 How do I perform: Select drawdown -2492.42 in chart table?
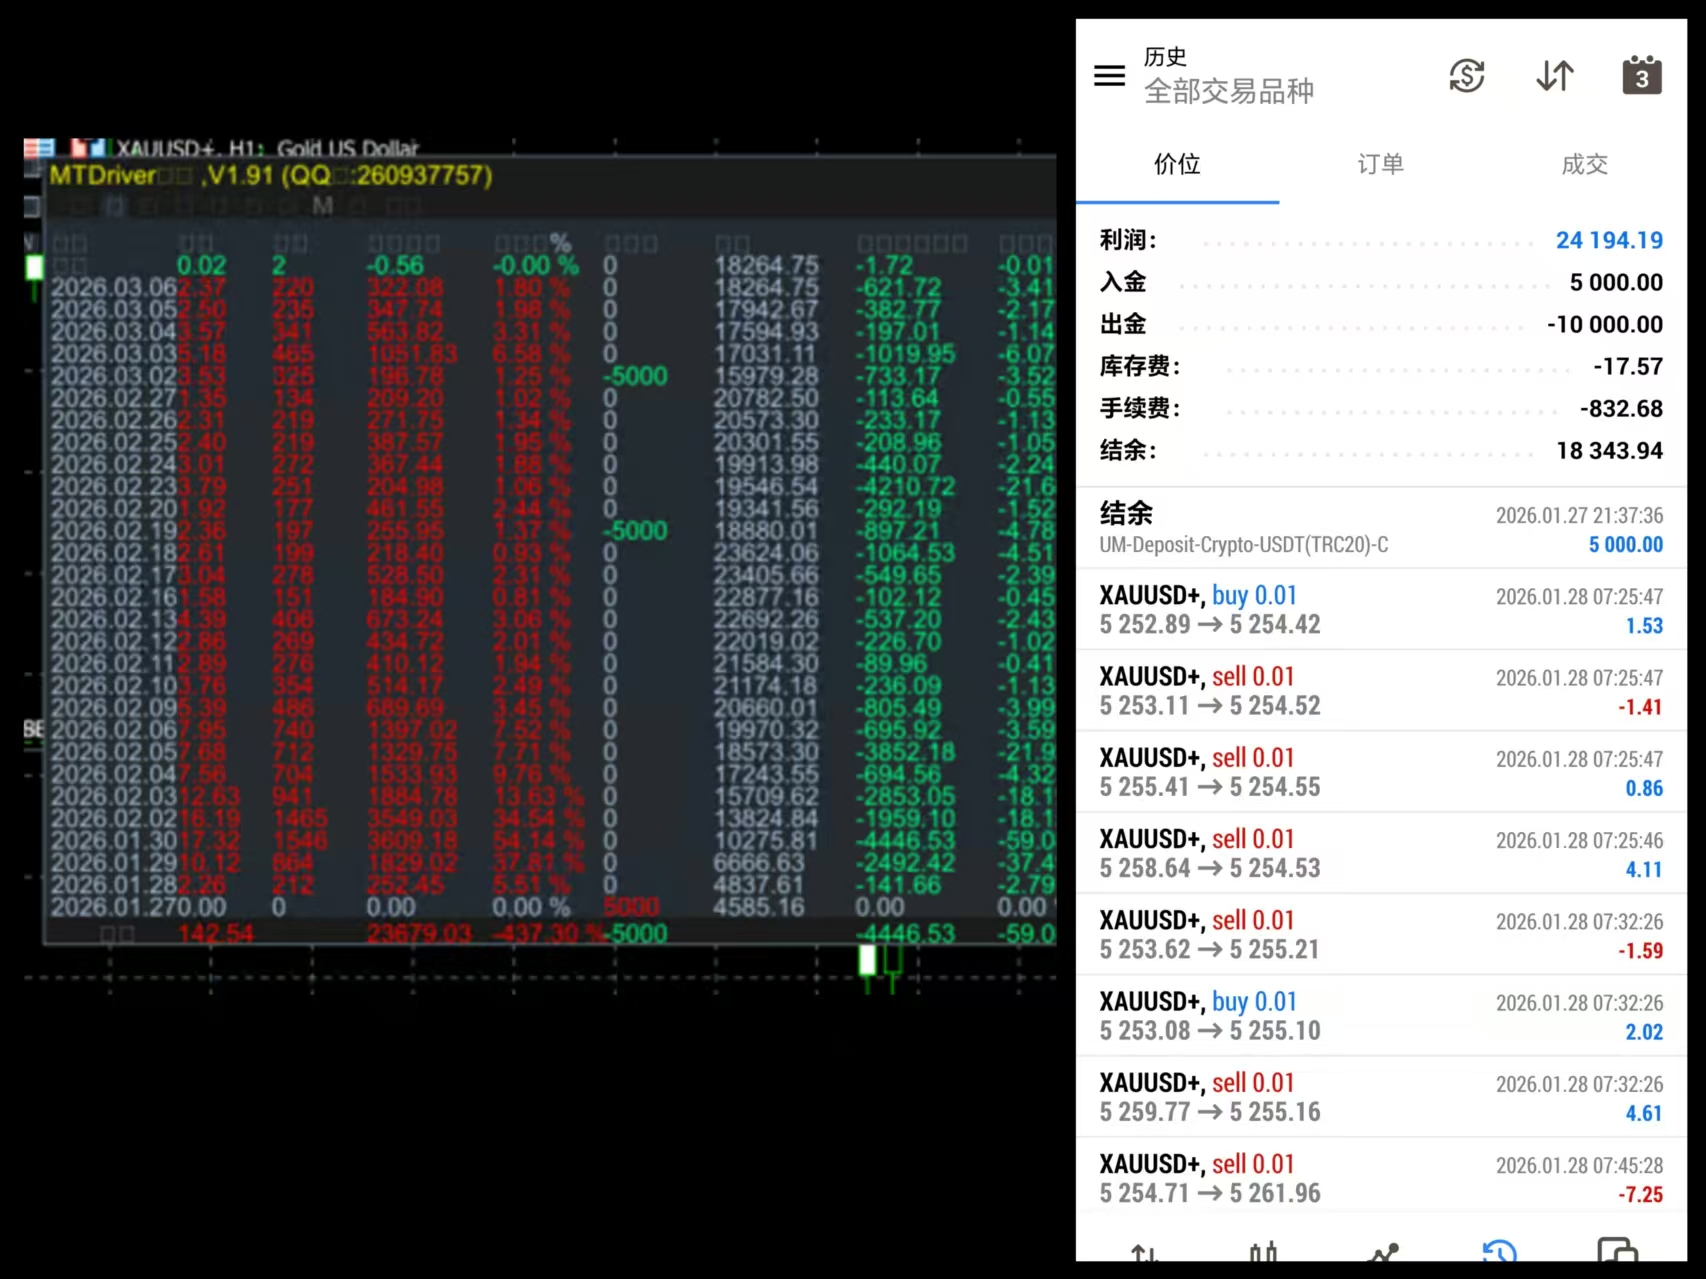[906, 862]
